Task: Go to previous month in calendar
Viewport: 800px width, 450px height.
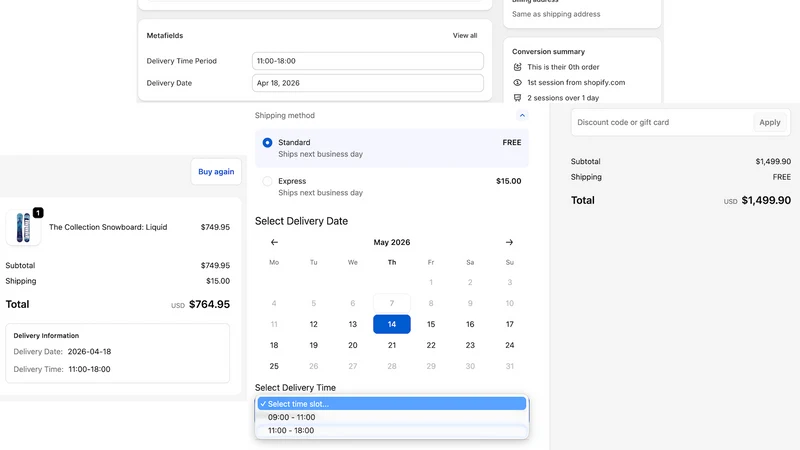Action: [274, 242]
